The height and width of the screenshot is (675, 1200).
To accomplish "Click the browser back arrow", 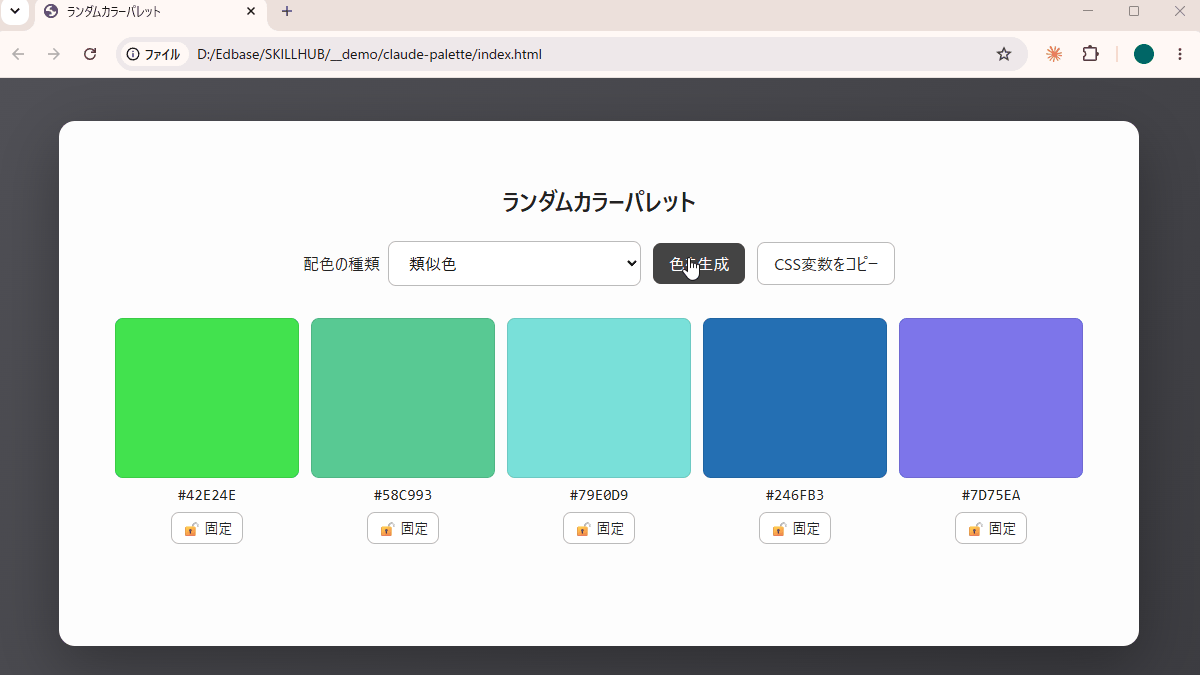I will [x=18, y=54].
